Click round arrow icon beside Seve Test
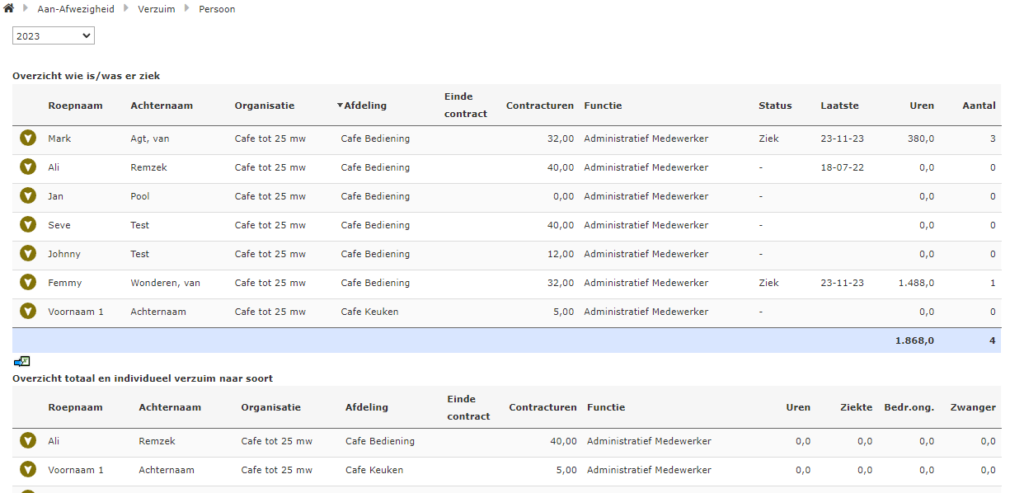 tap(28, 225)
